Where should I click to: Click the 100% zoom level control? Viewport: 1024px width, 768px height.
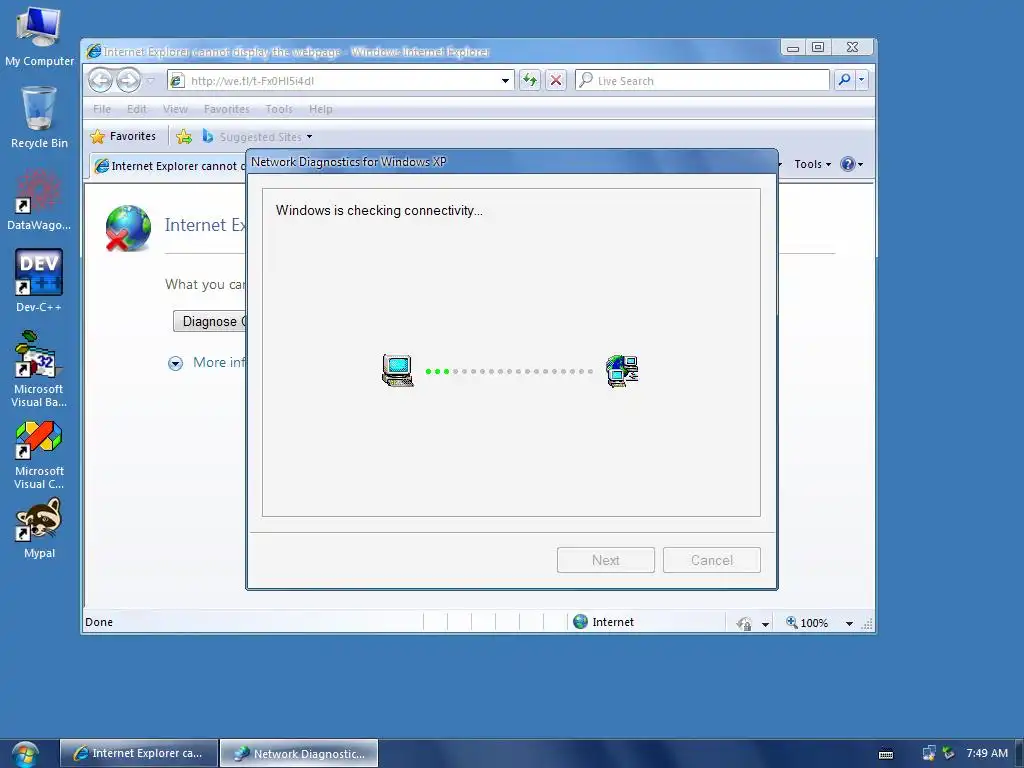click(807, 623)
